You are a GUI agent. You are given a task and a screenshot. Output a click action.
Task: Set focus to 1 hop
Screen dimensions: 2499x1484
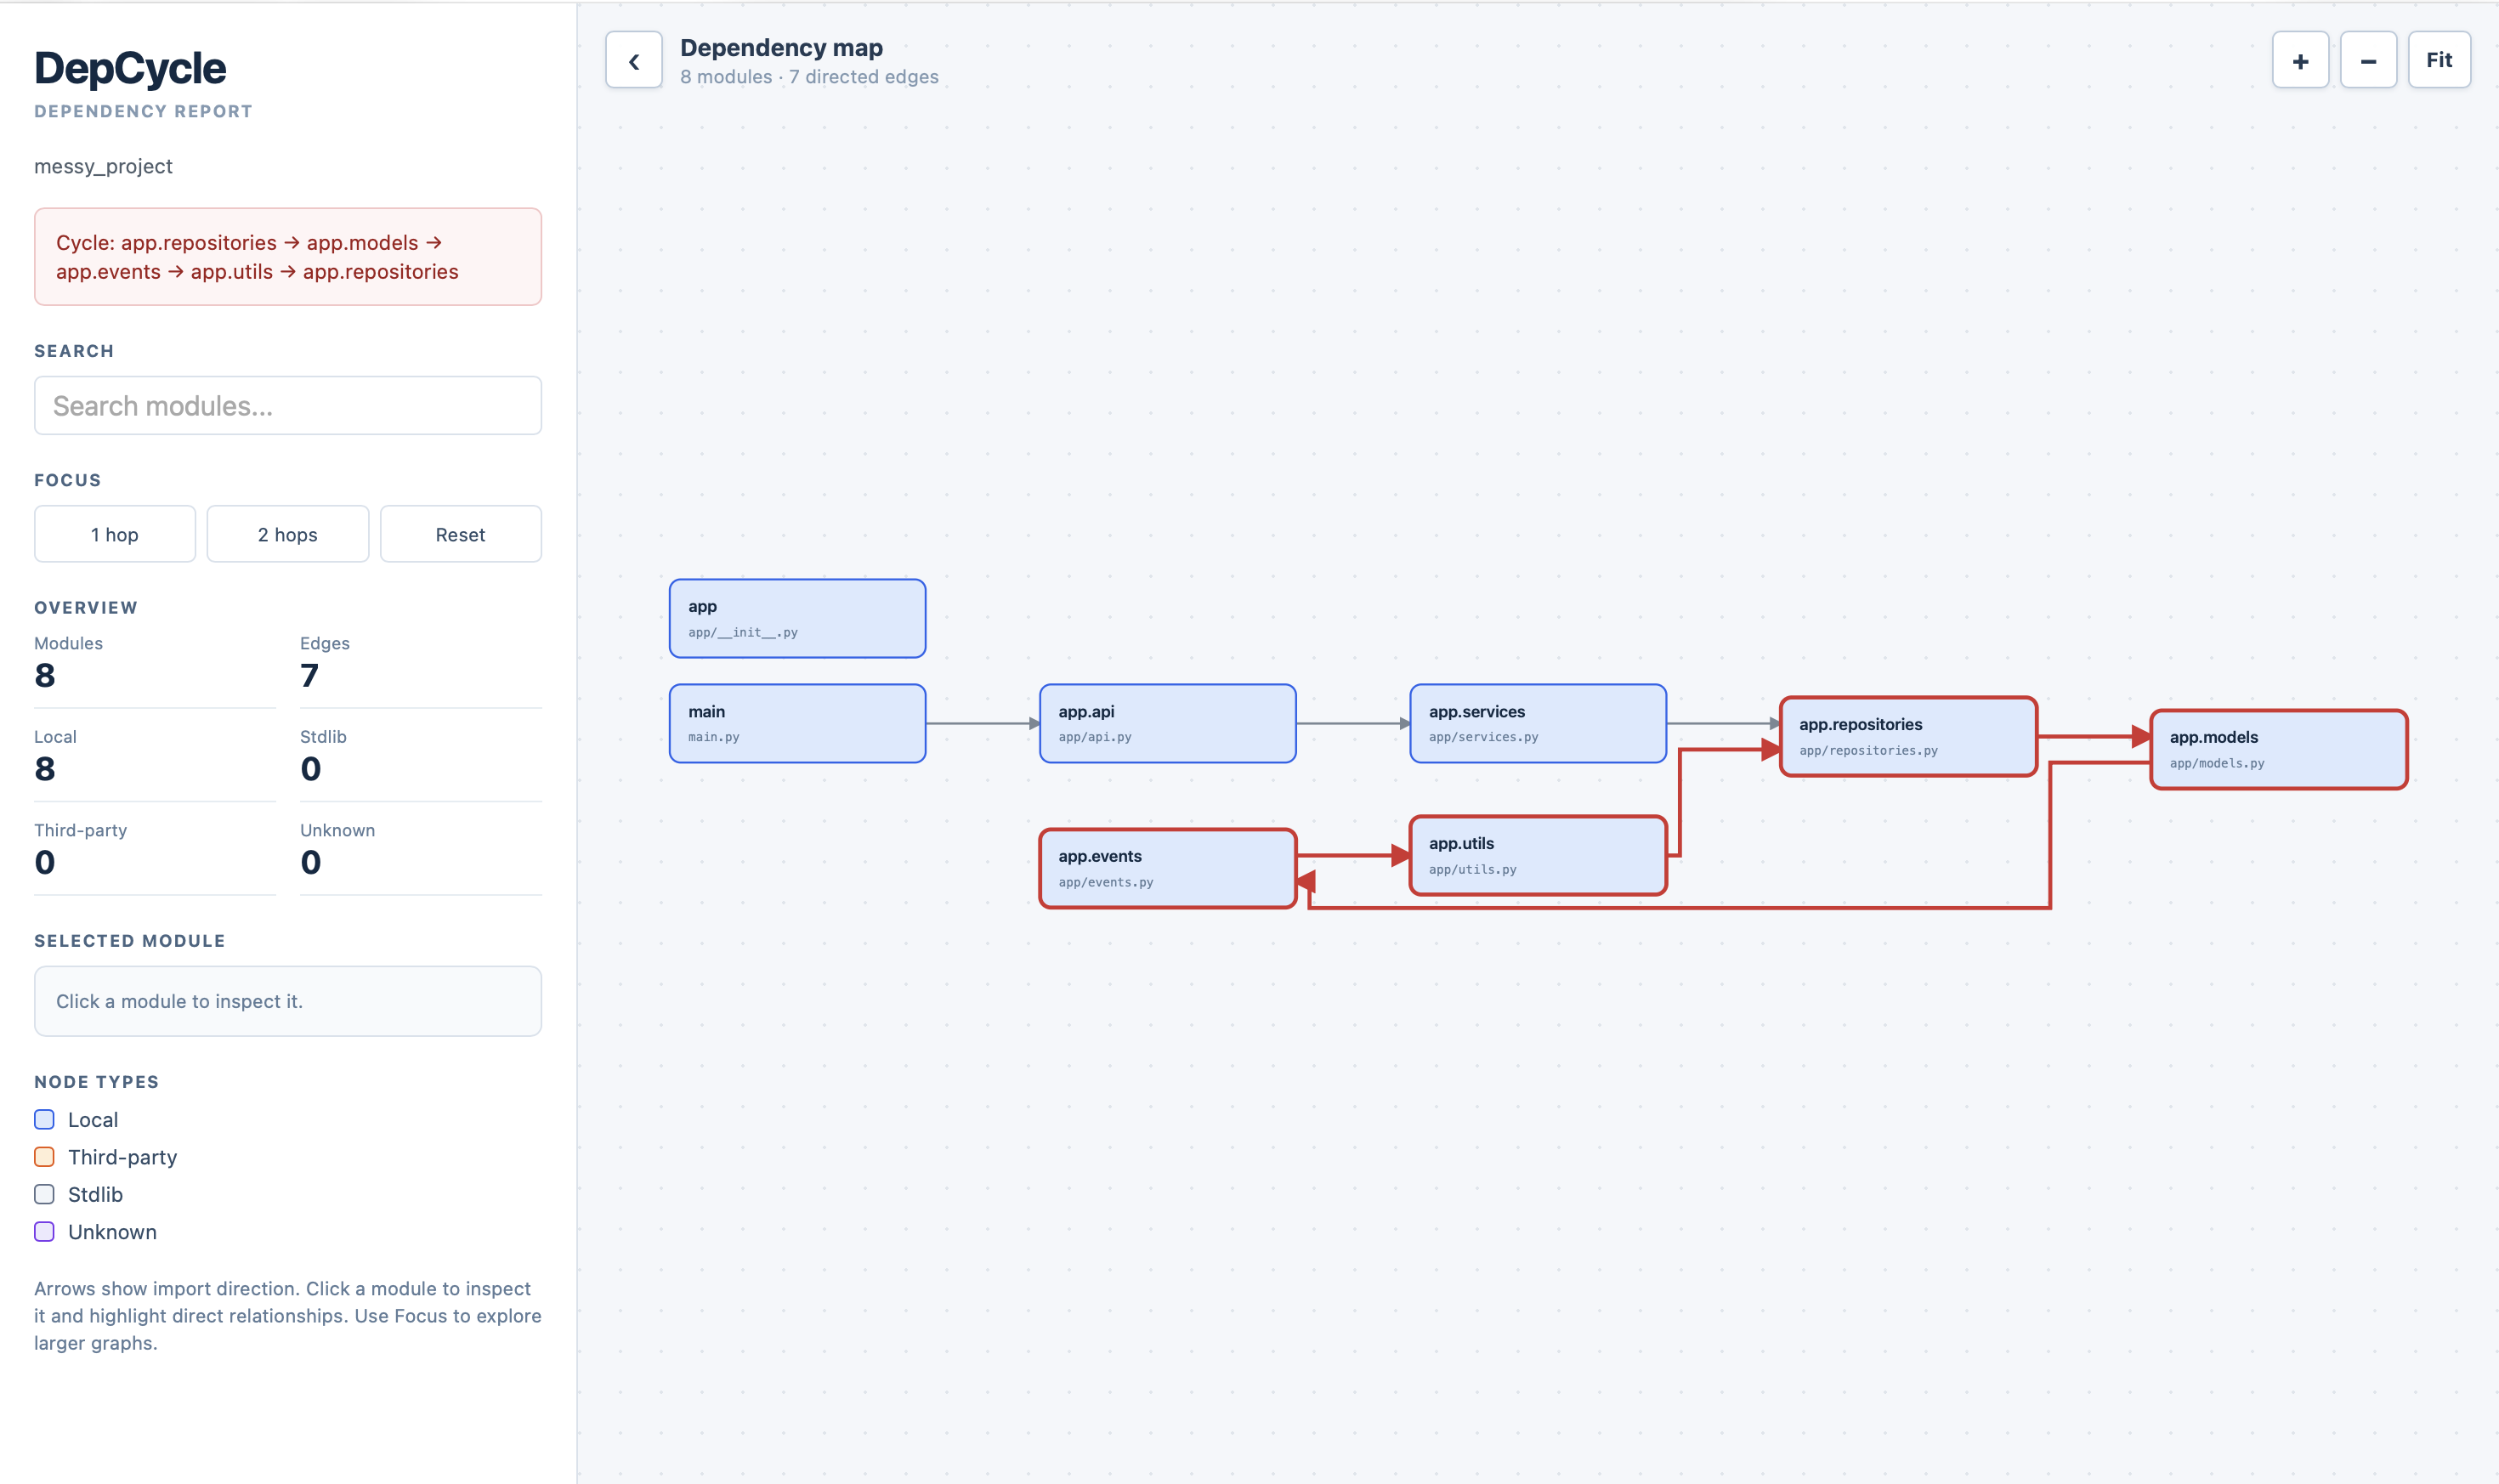point(115,534)
